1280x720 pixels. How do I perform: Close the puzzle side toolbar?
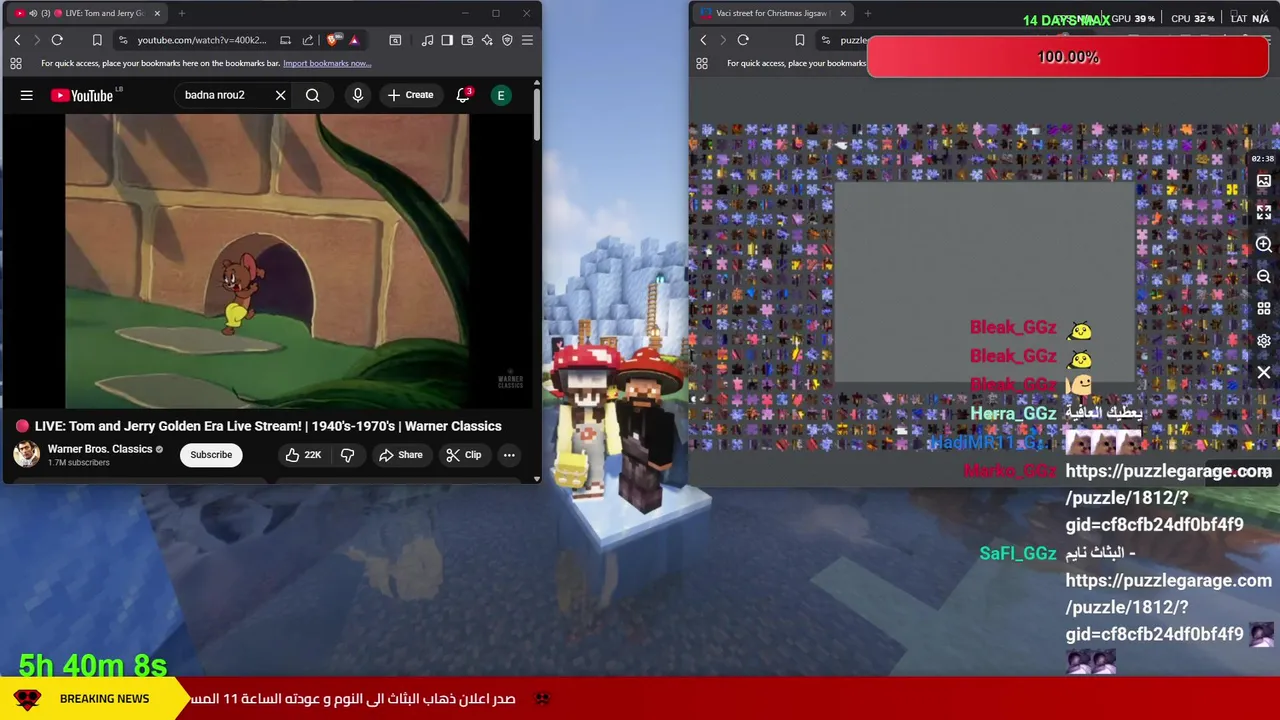tap(1264, 373)
